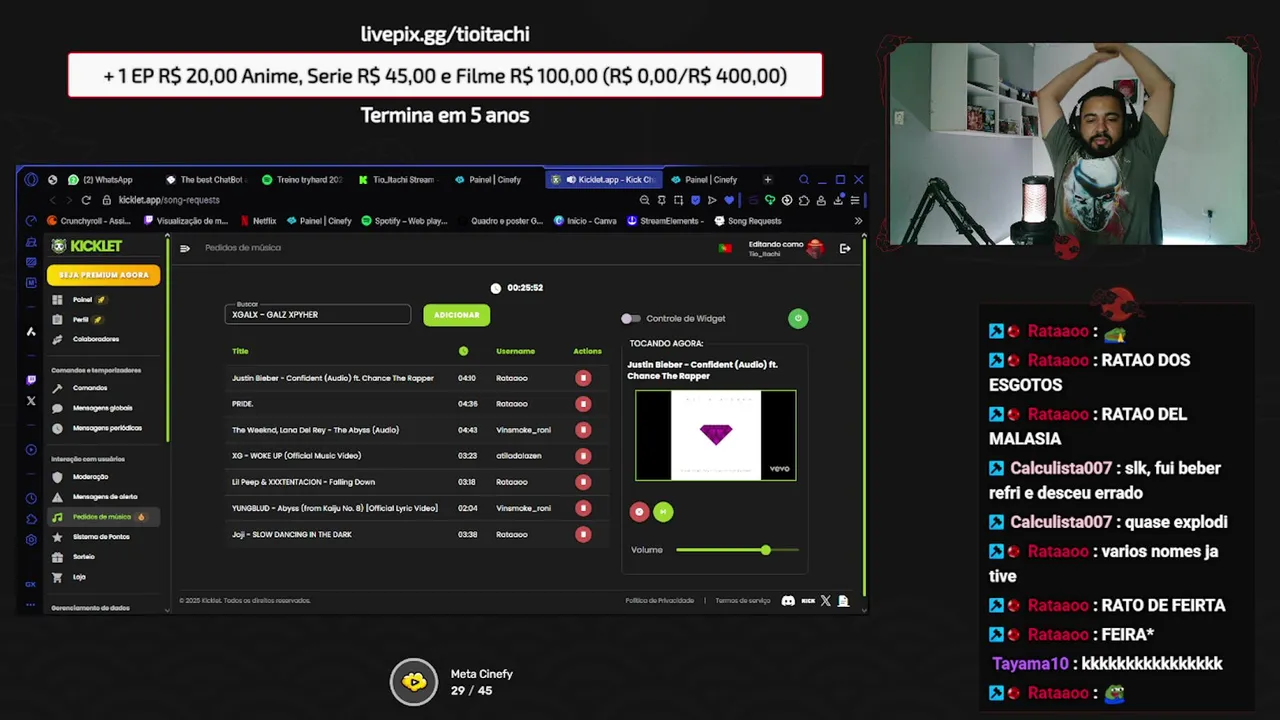Image resolution: width=1280 pixels, height=720 pixels.
Task: Click the logout icon in header
Action: click(x=845, y=248)
